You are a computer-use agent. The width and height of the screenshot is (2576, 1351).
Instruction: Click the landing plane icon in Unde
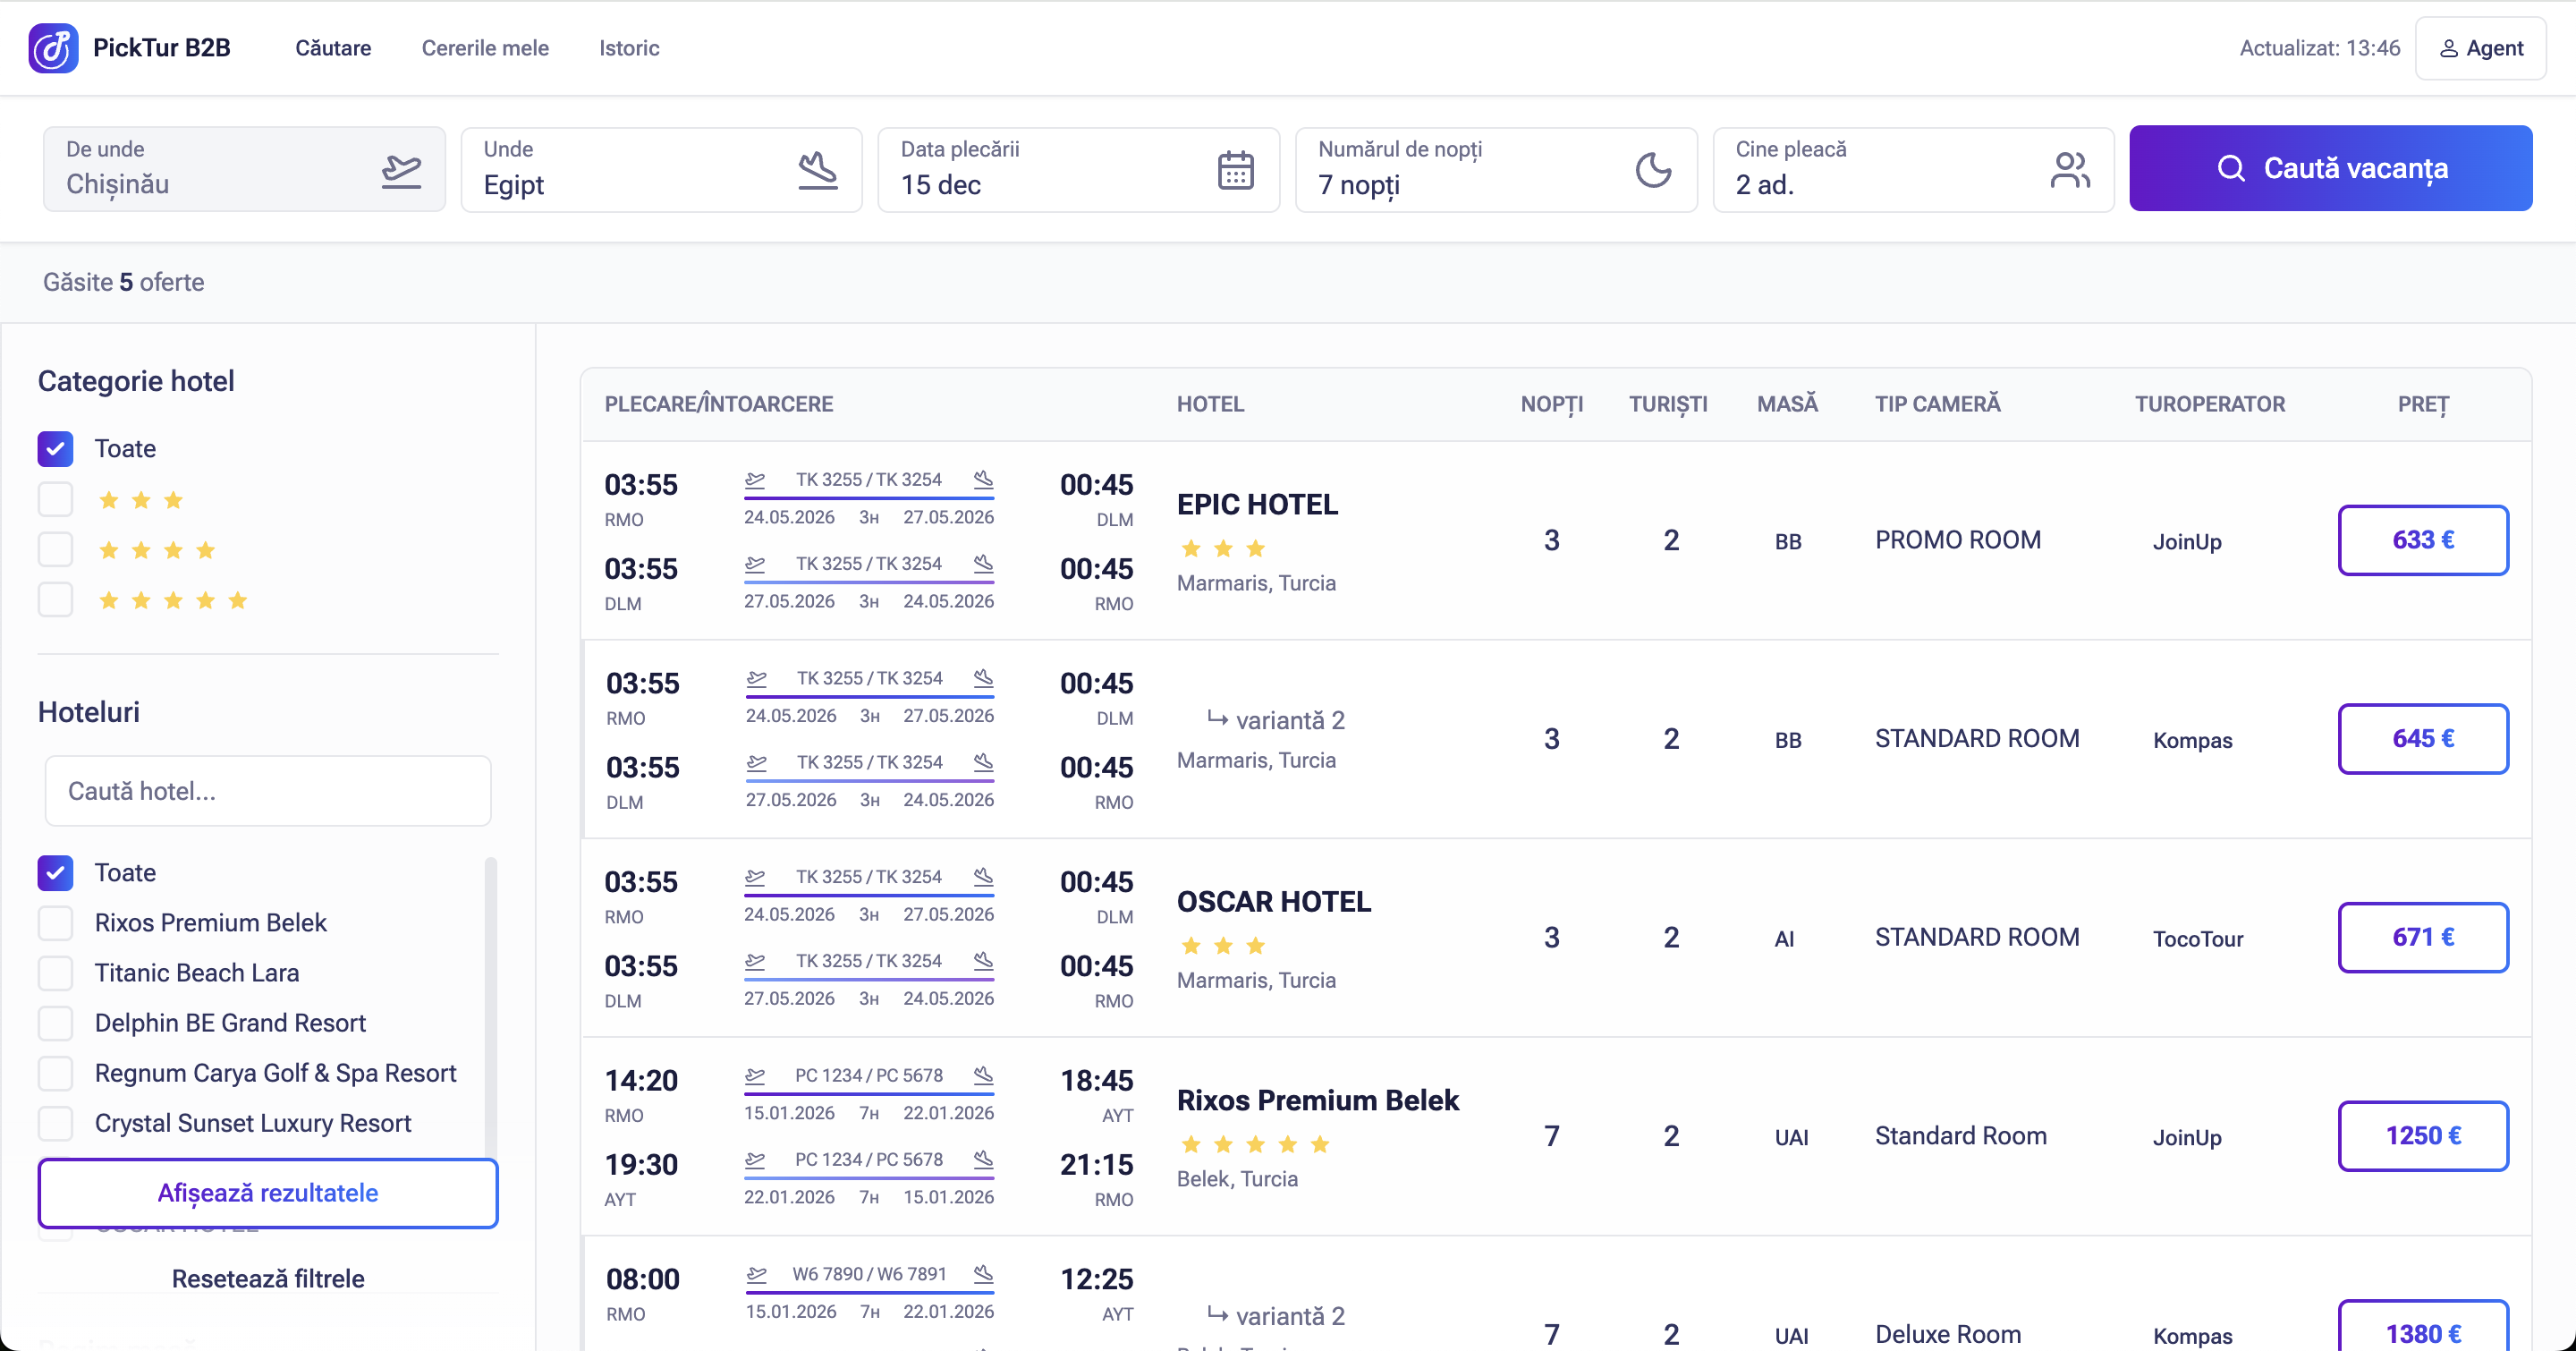(817, 170)
